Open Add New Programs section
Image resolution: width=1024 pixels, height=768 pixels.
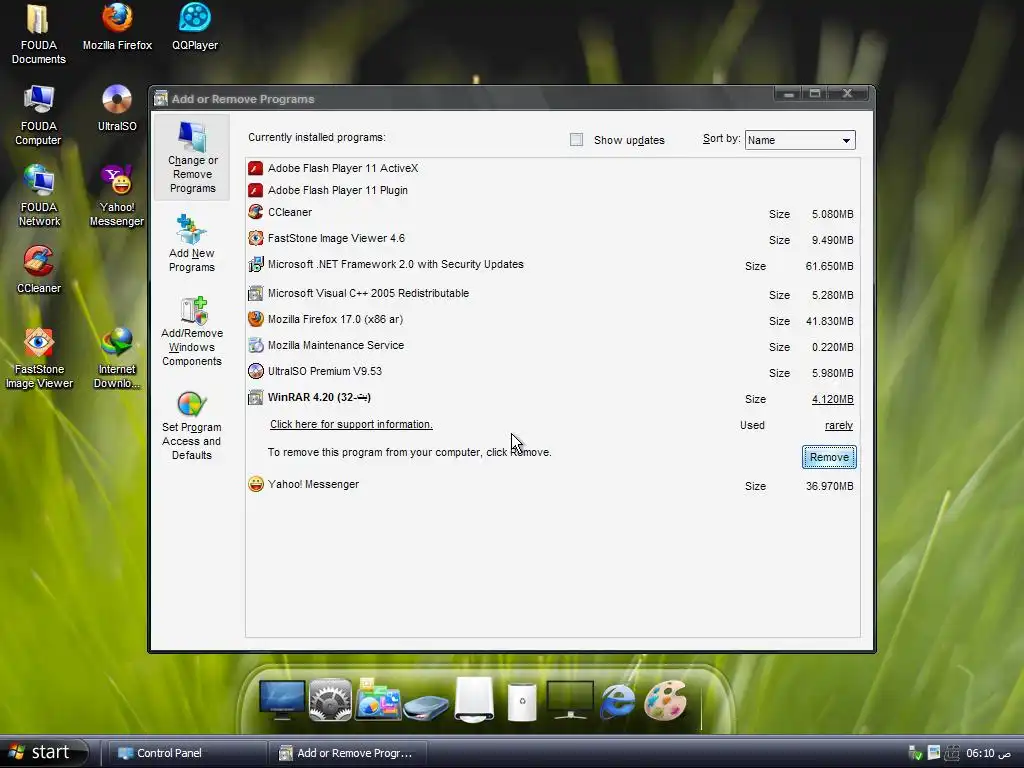[x=191, y=244]
